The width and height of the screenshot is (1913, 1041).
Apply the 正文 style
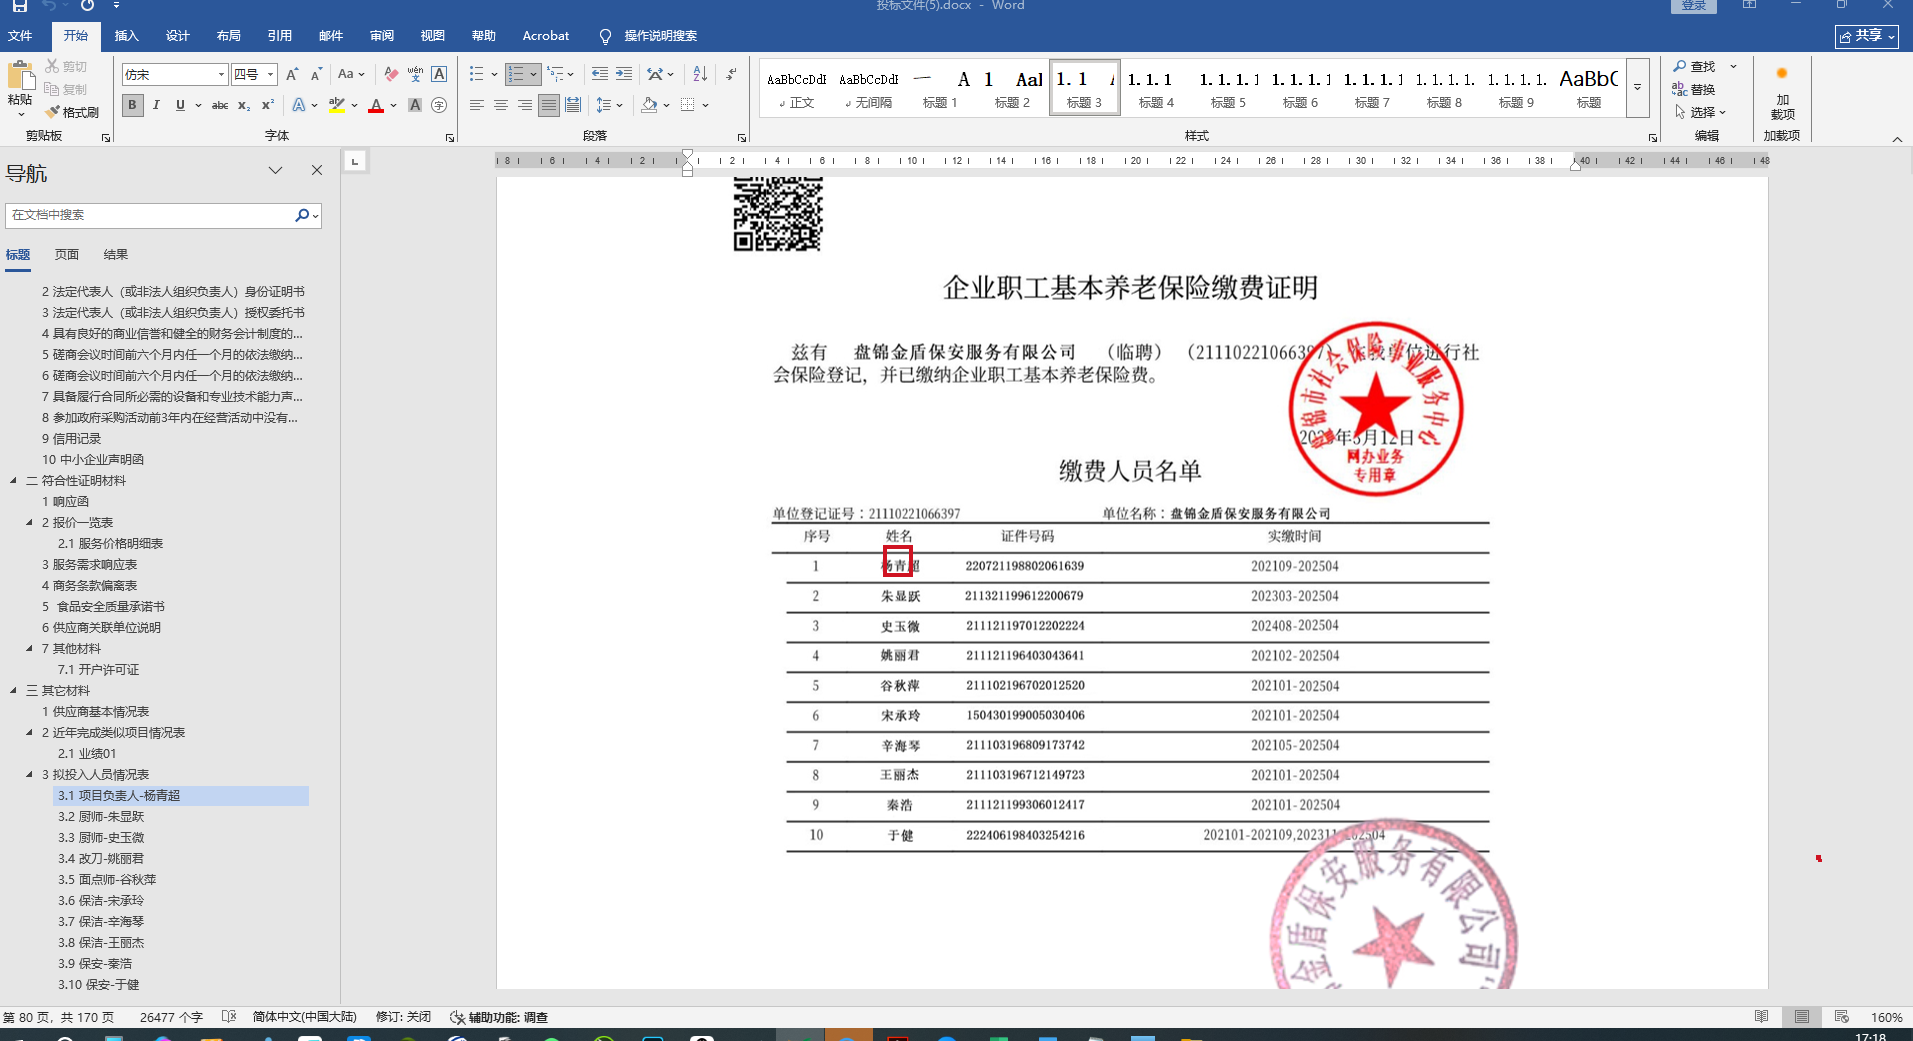point(796,87)
